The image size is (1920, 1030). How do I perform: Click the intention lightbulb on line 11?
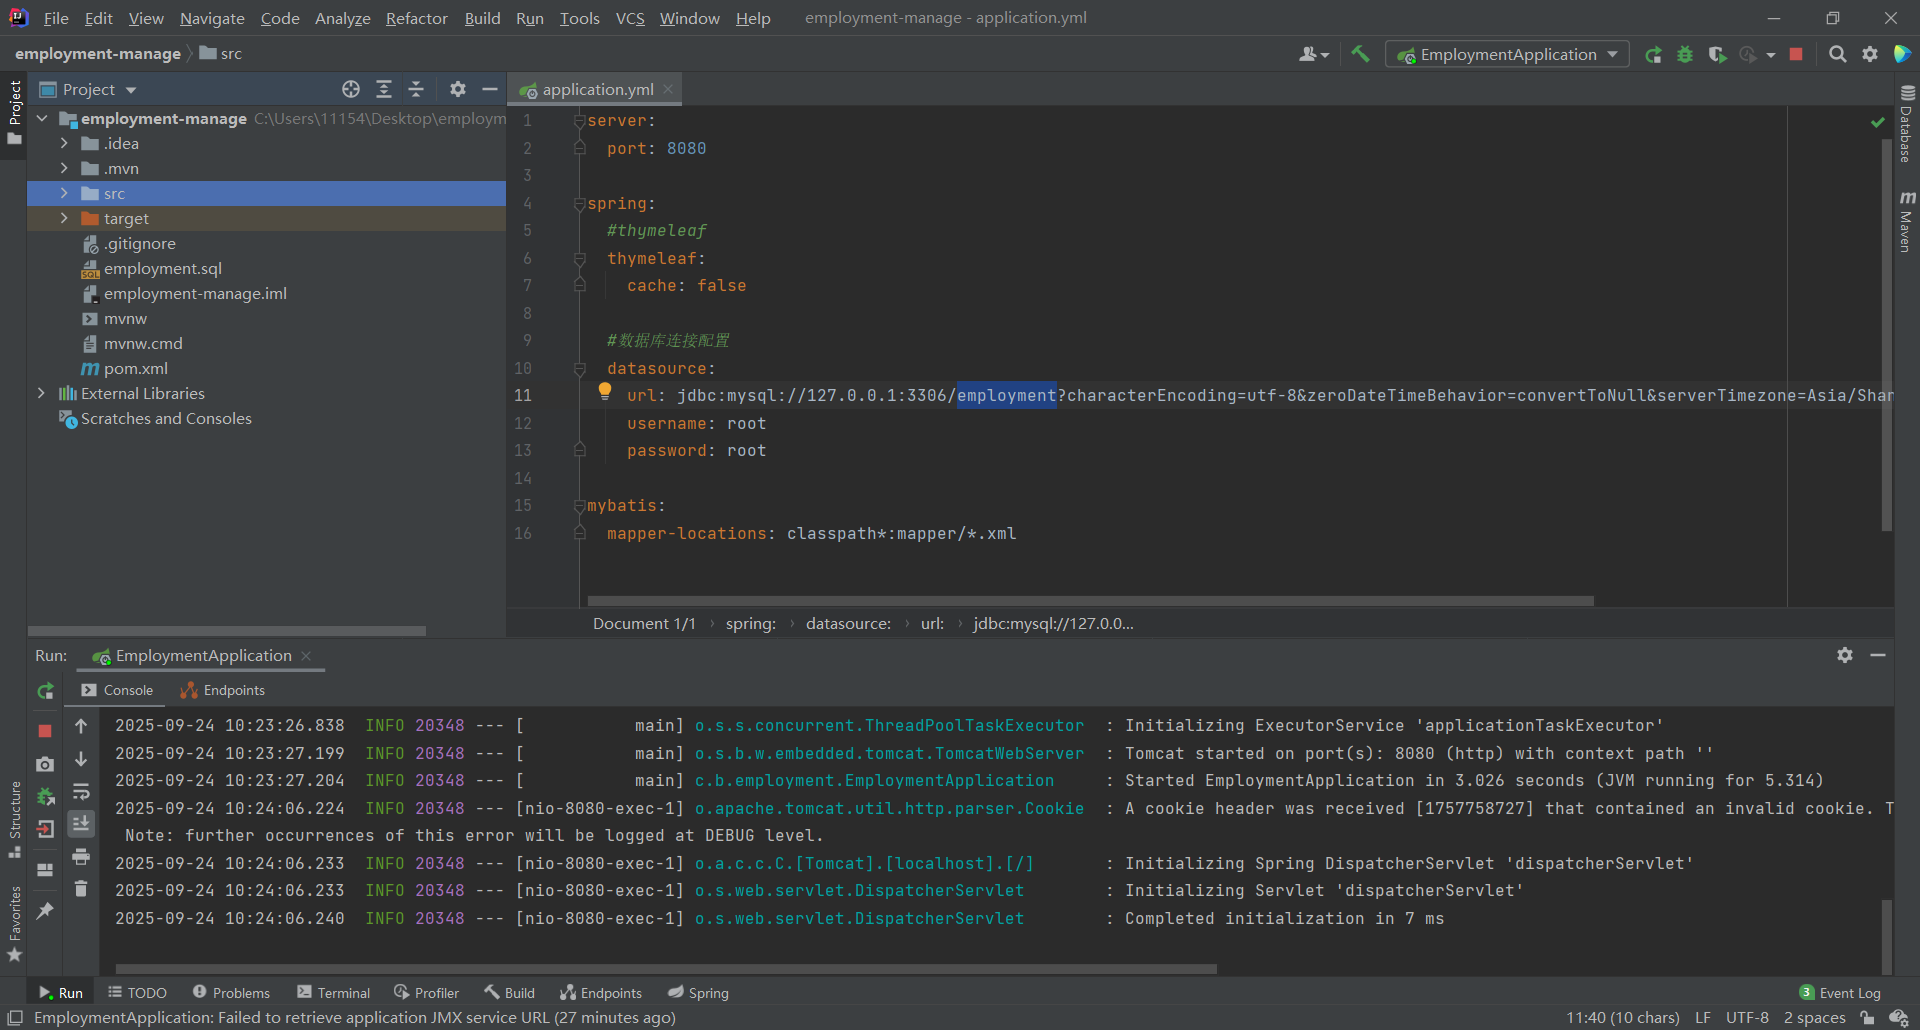pos(605,391)
